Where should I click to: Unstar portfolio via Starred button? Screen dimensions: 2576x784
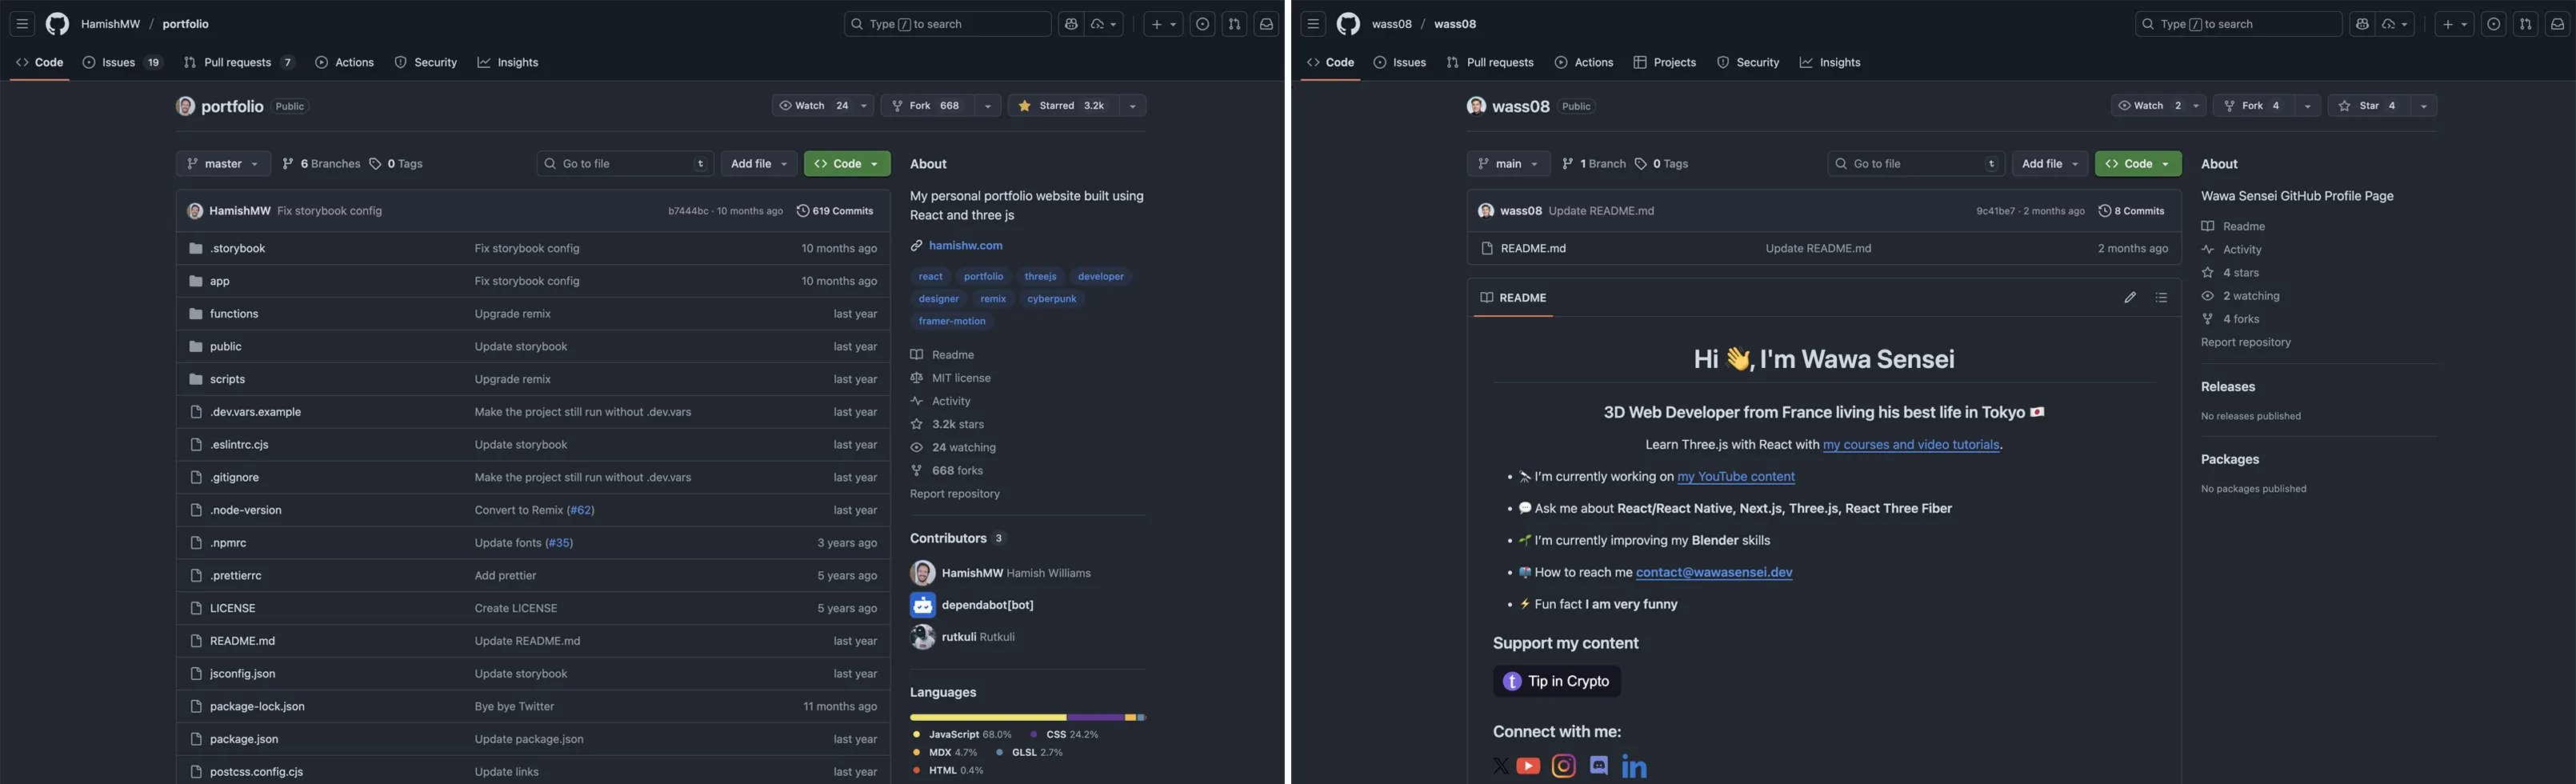[1063, 106]
